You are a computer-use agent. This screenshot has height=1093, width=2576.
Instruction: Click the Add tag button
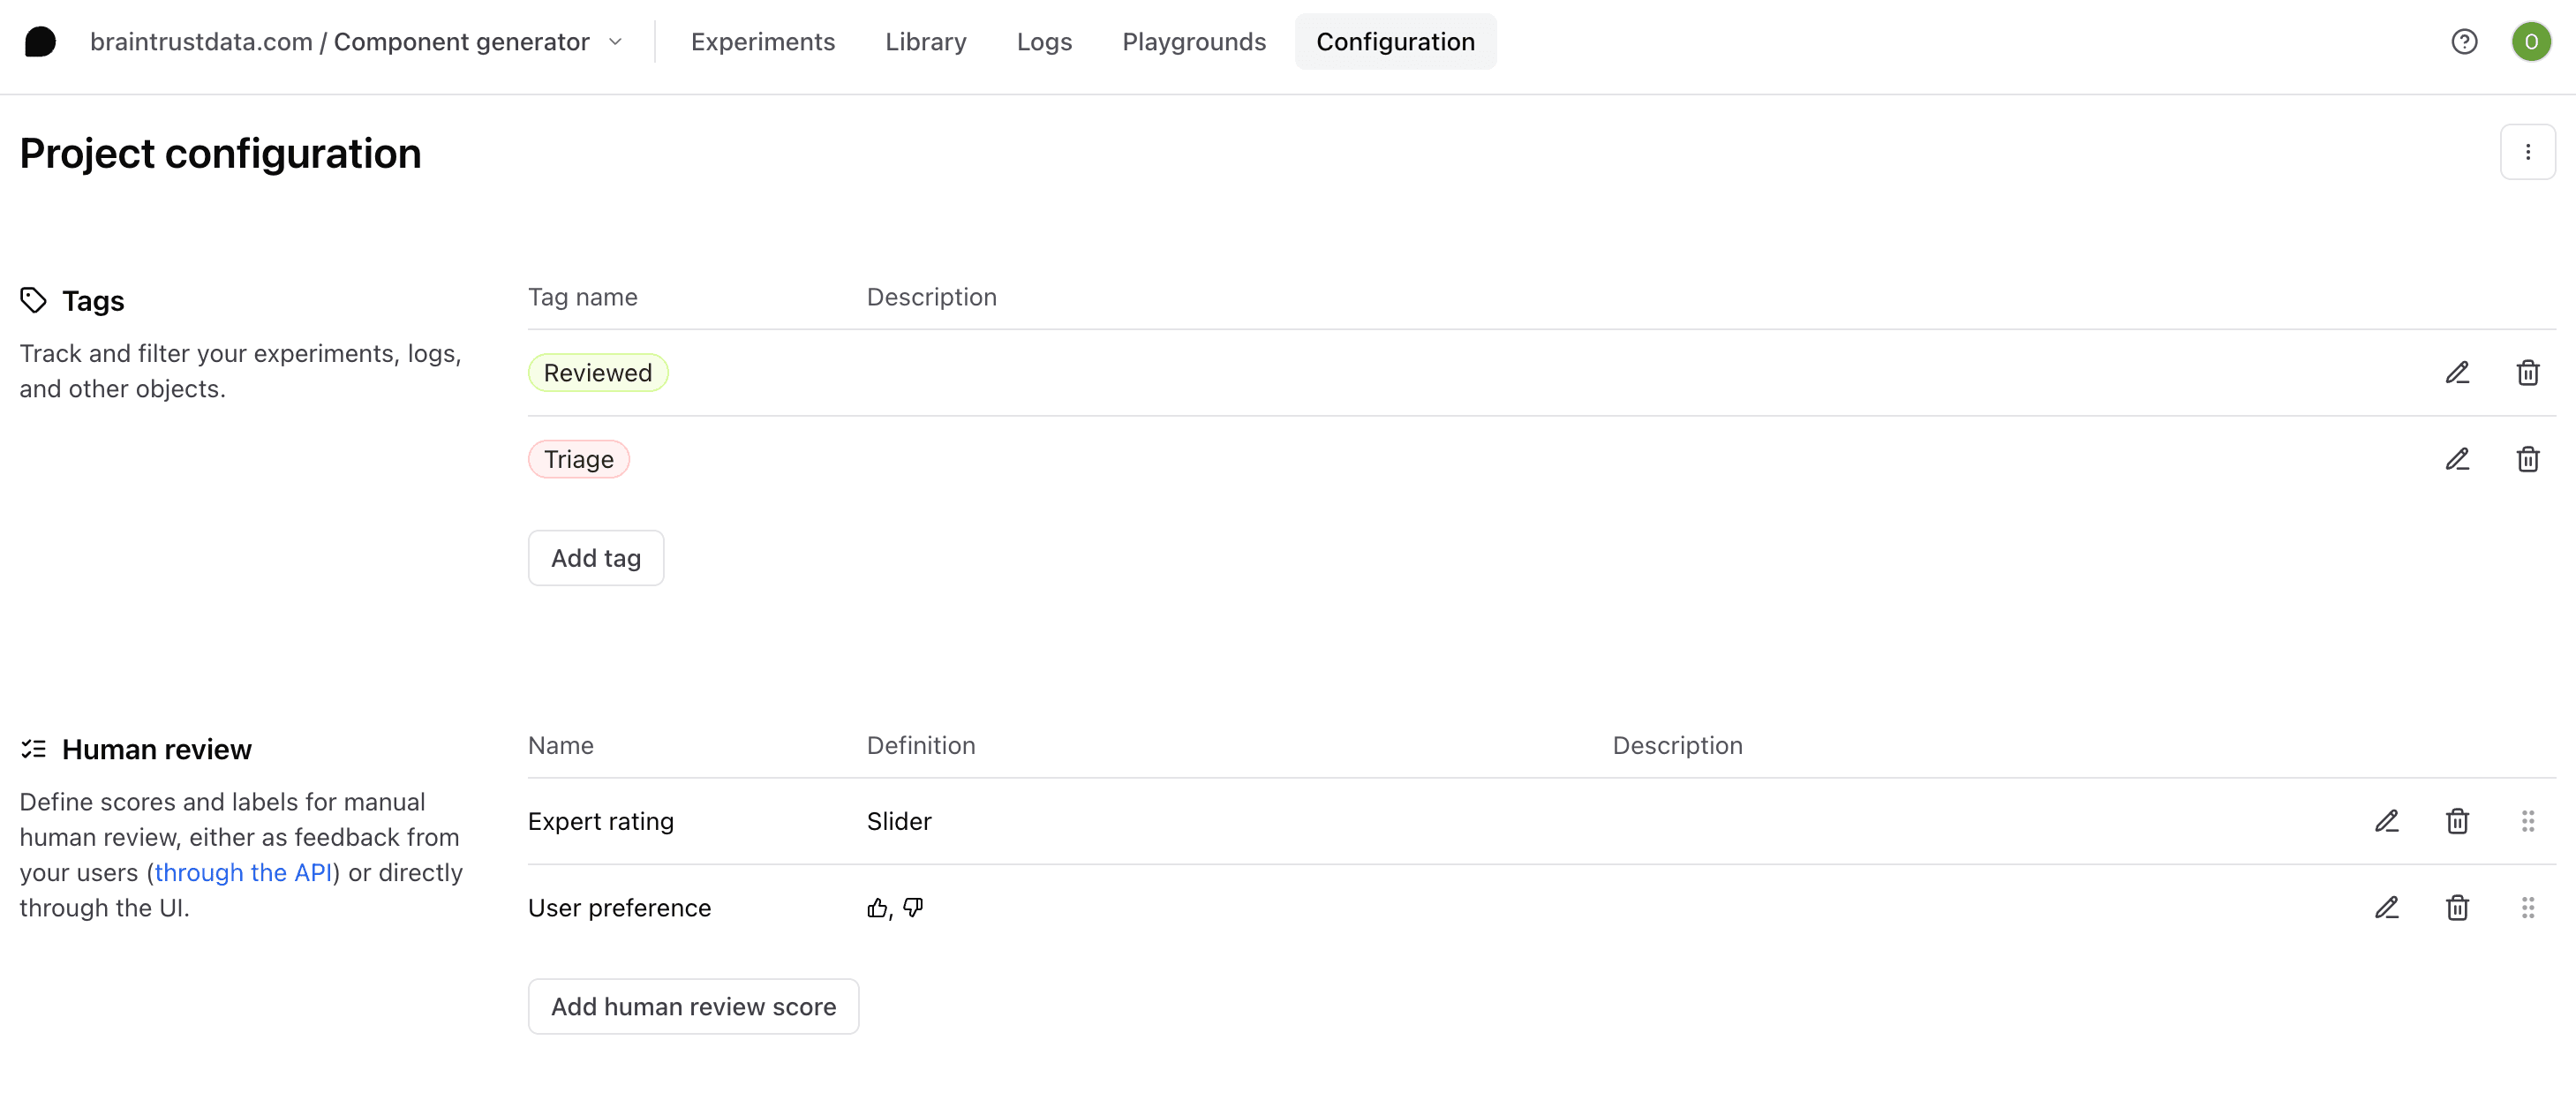[595, 557]
